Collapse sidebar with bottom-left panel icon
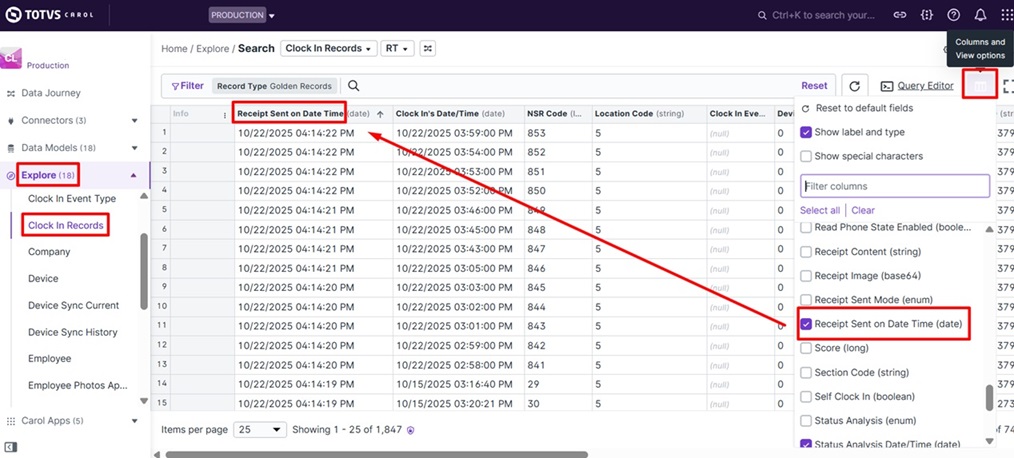This screenshot has width=1014, height=458. (x=10, y=447)
